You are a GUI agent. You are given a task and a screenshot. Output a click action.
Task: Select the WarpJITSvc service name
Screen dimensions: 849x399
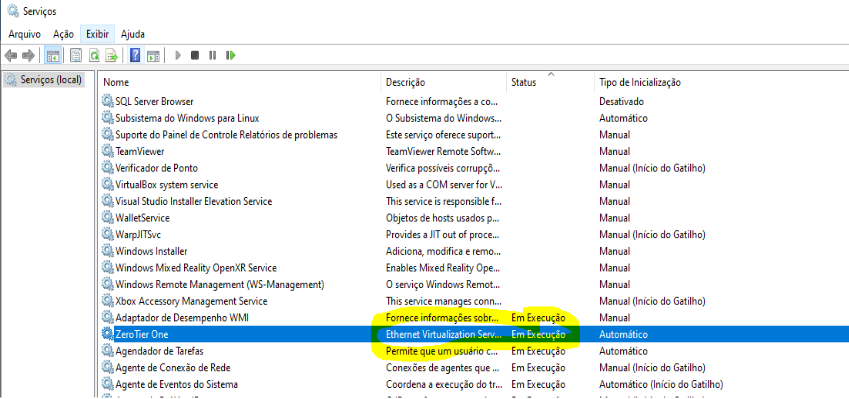click(x=138, y=234)
